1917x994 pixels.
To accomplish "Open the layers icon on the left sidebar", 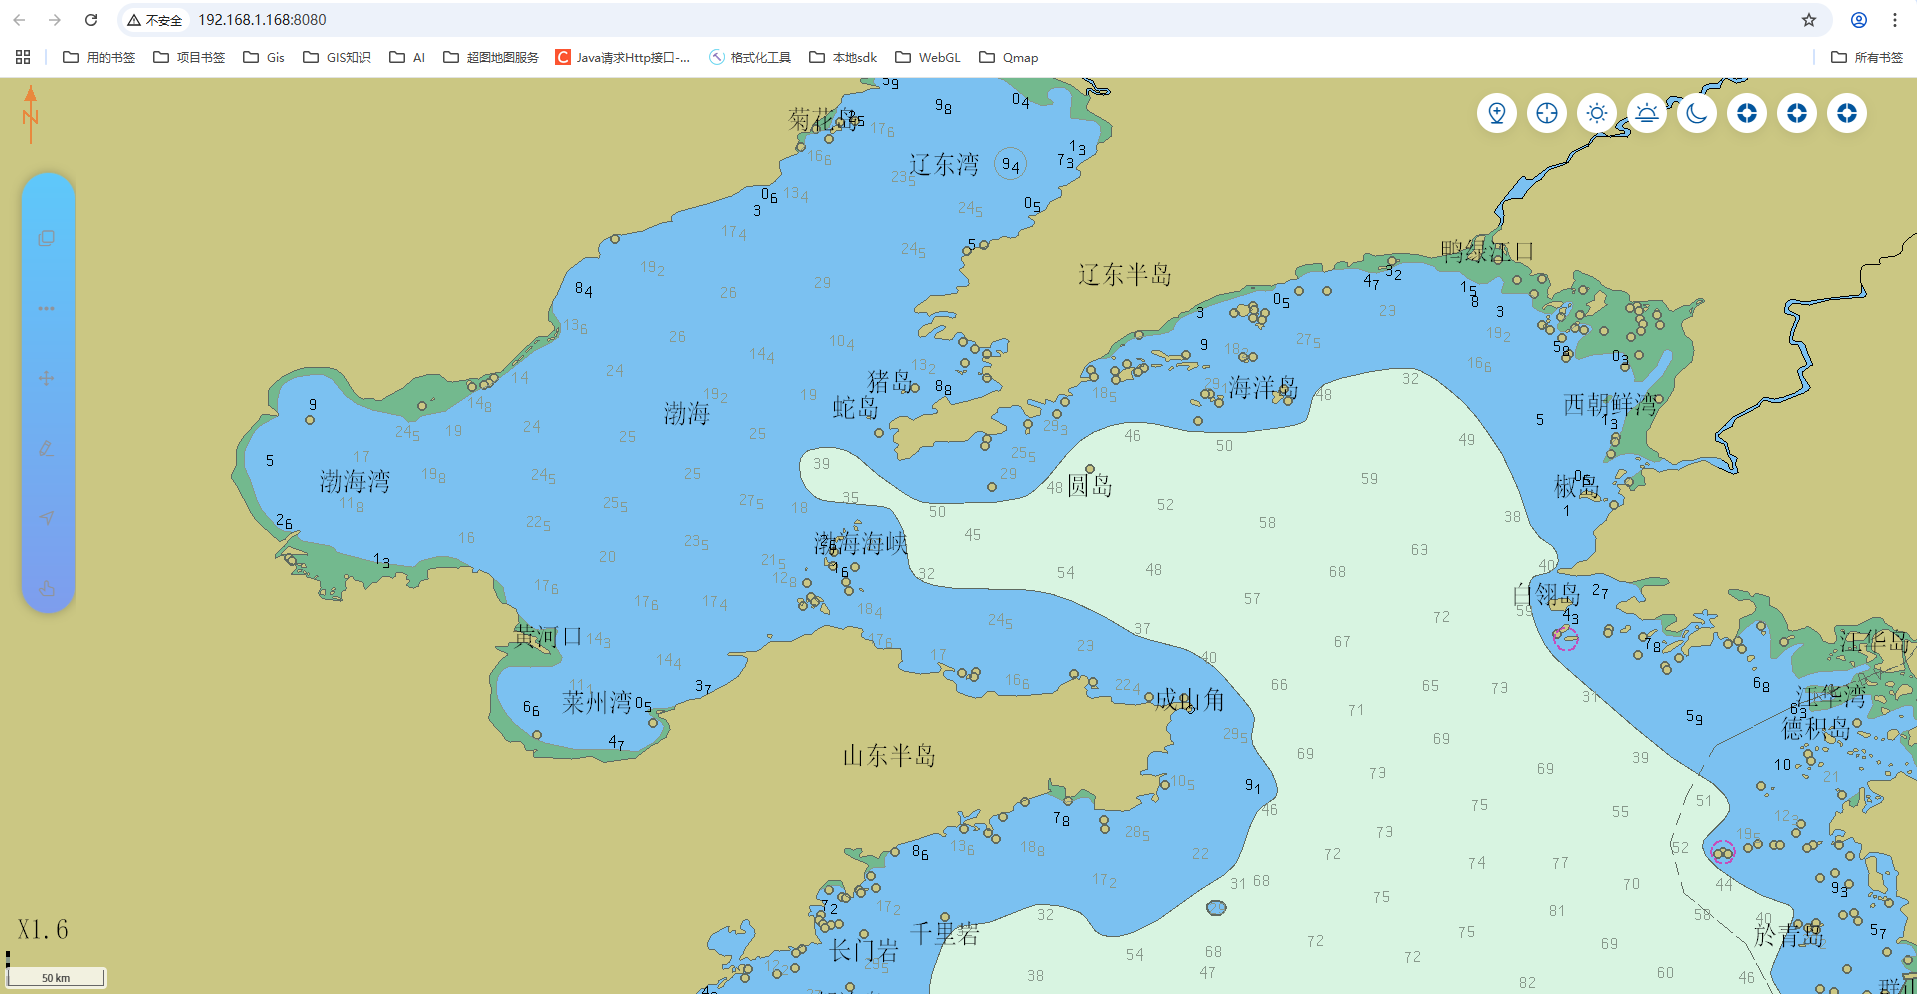I will pyautogui.click(x=47, y=237).
